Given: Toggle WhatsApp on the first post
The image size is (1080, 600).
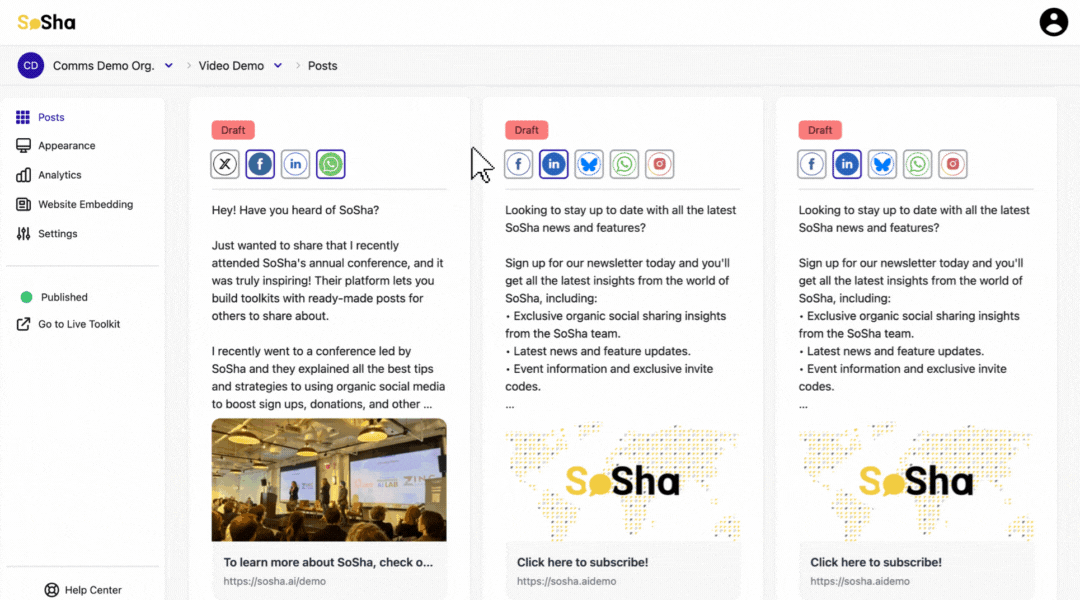Looking at the screenshot, I should click(x=331, y=164).
